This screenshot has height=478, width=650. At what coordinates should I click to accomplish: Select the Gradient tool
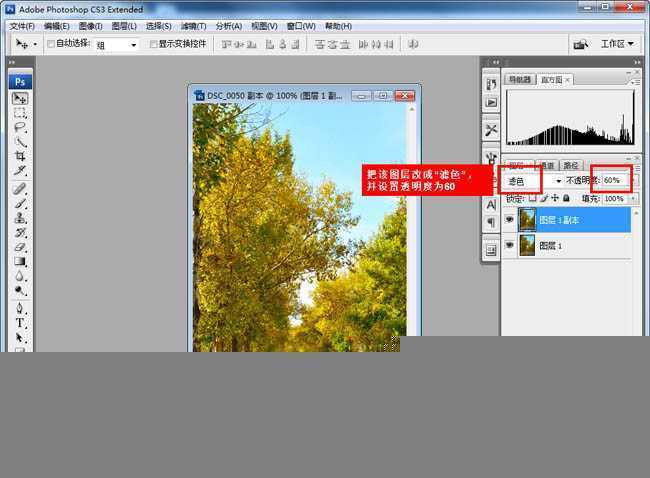[20, 262]
